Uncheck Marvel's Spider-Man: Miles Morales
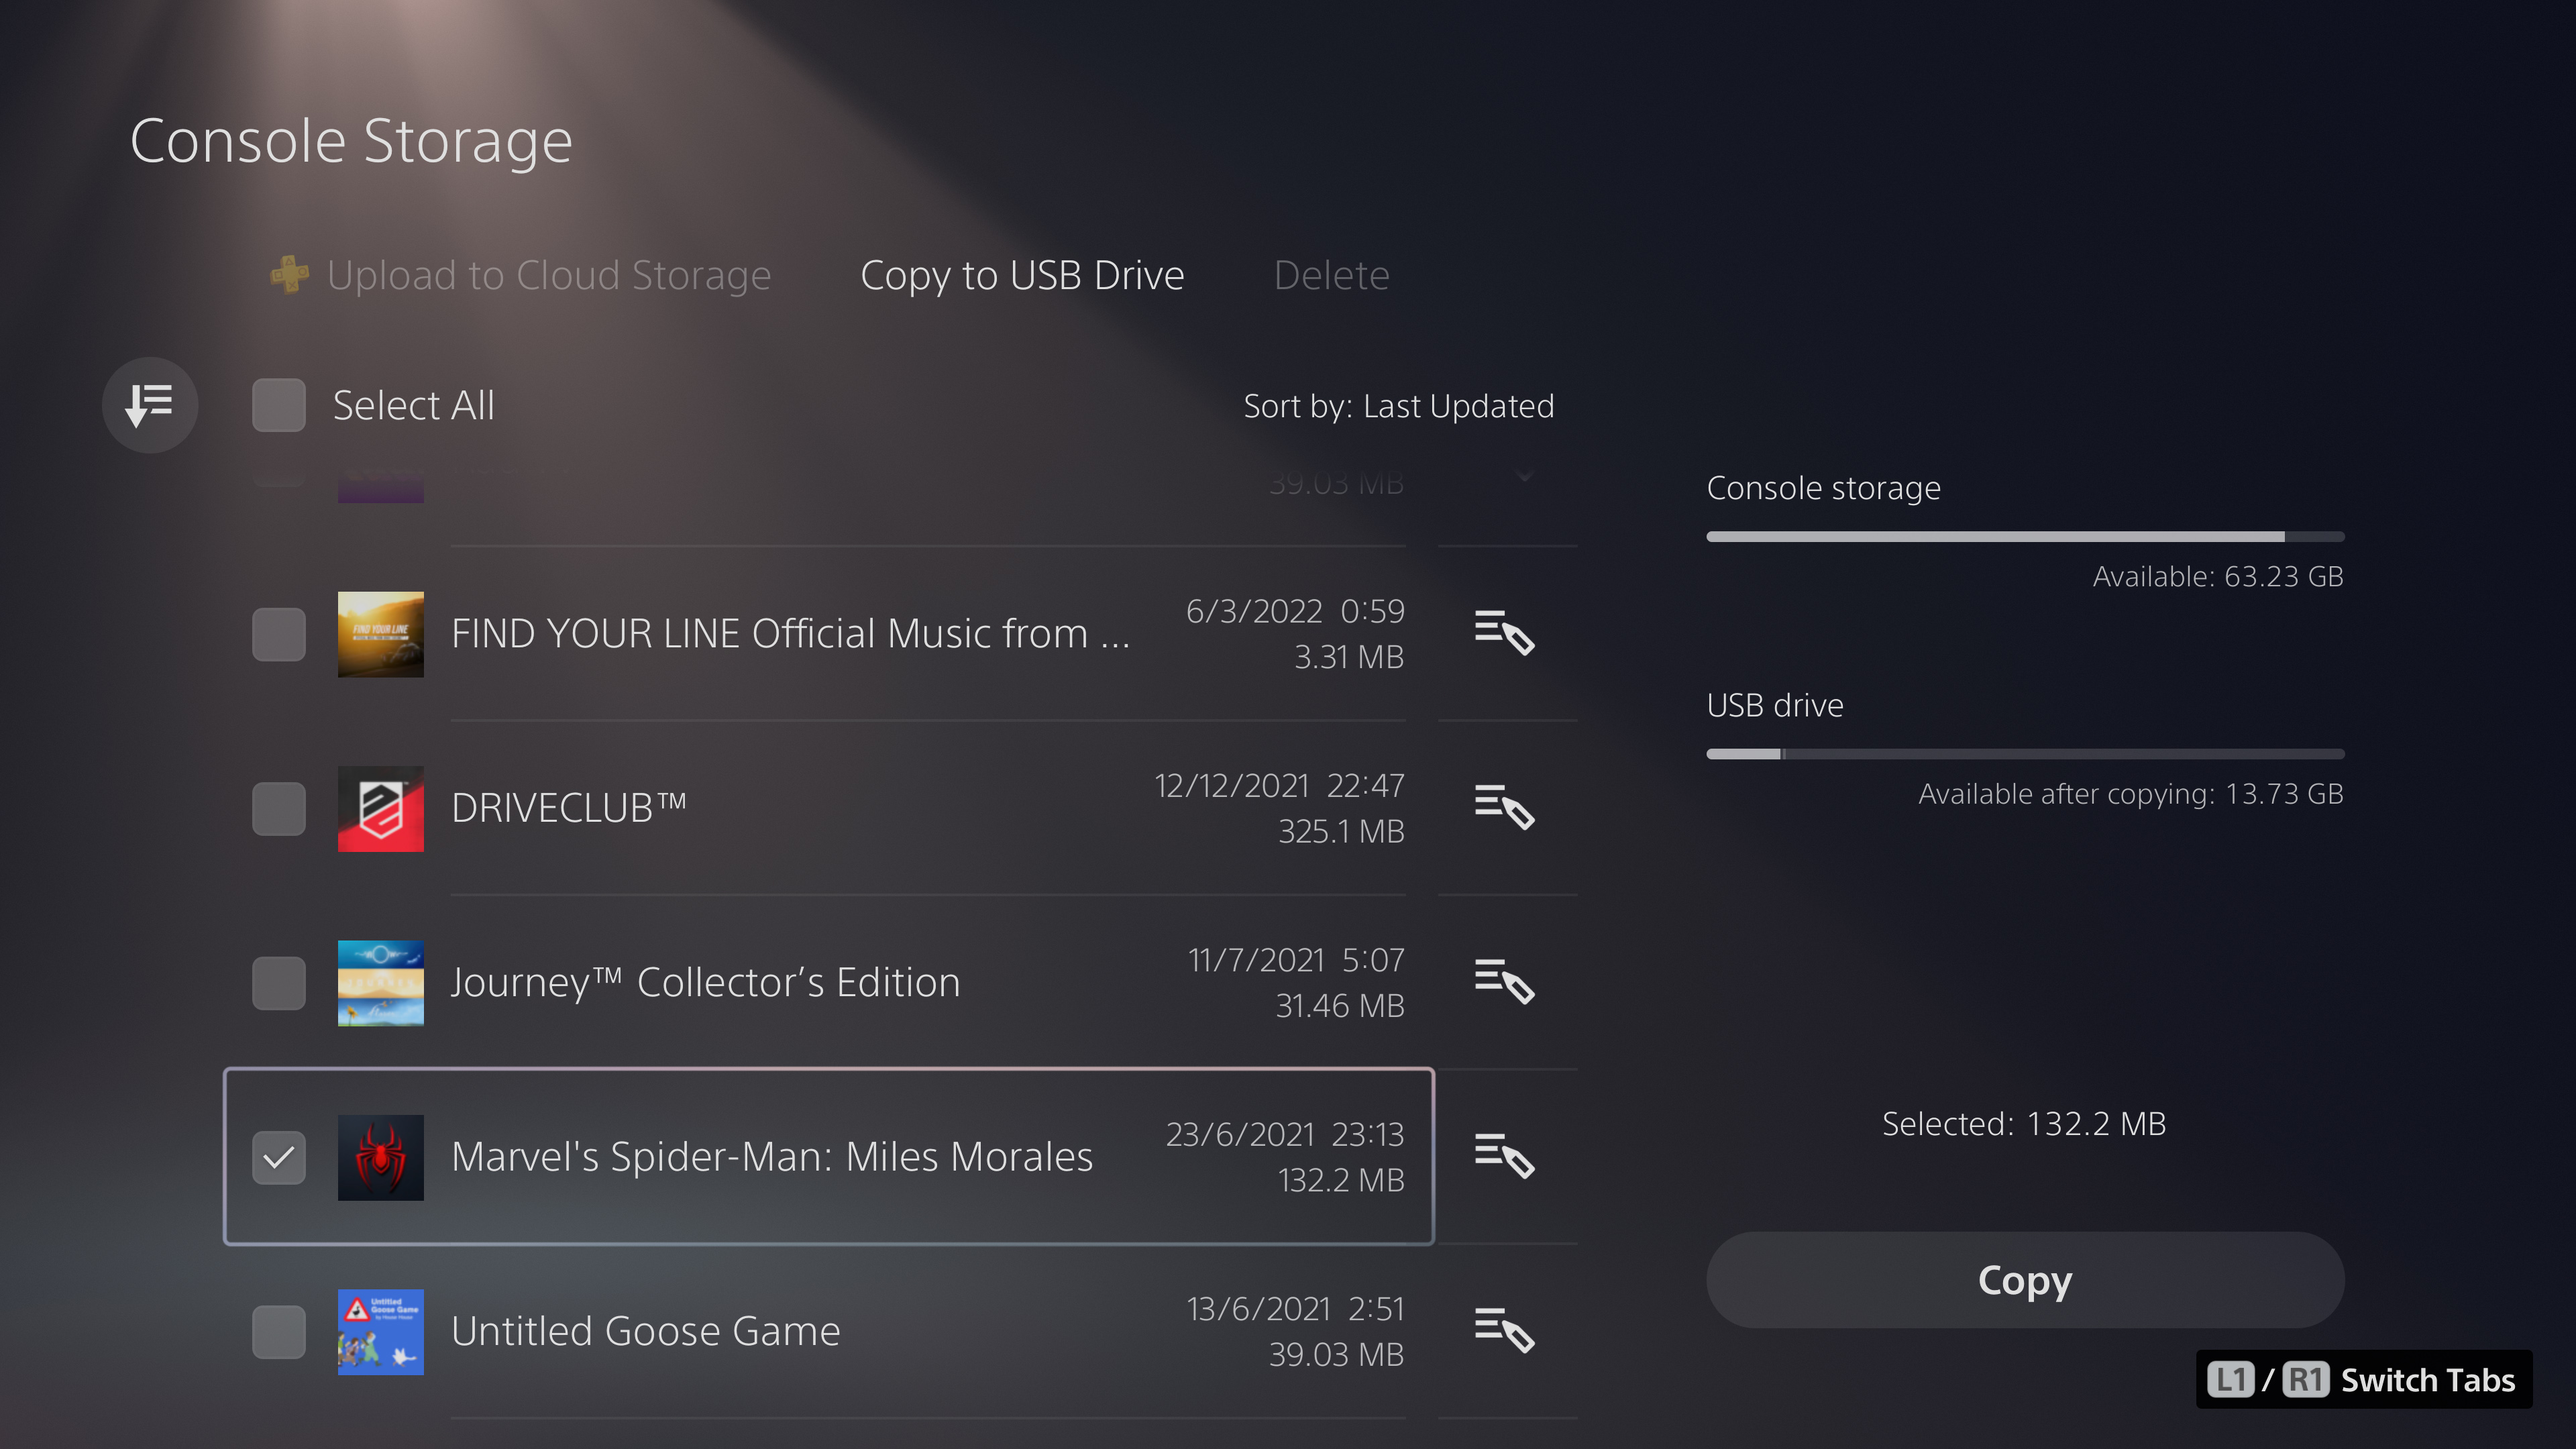The image size is (2576, 1449). click(x=279, y=1157)
